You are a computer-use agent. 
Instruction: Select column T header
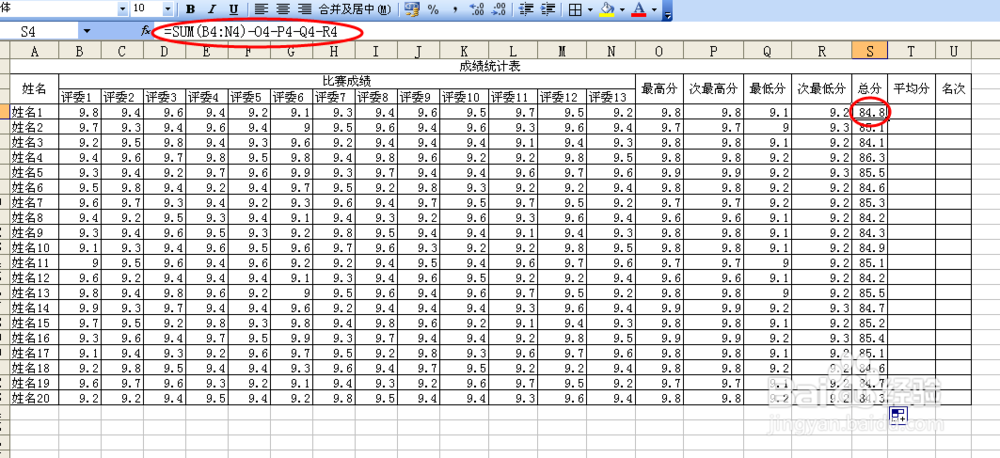[x=911, y=52]
